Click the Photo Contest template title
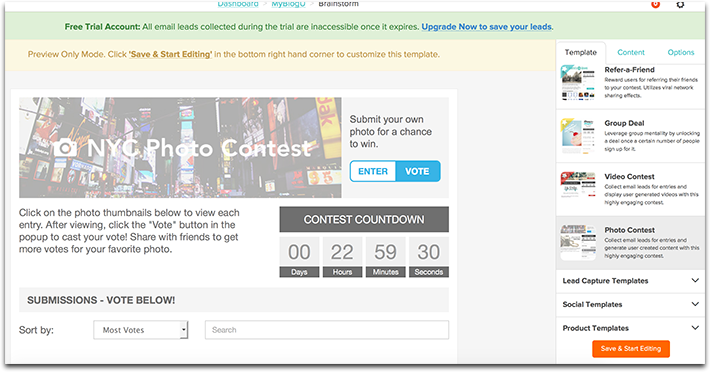The image size is (710, 372). (629, 230)
